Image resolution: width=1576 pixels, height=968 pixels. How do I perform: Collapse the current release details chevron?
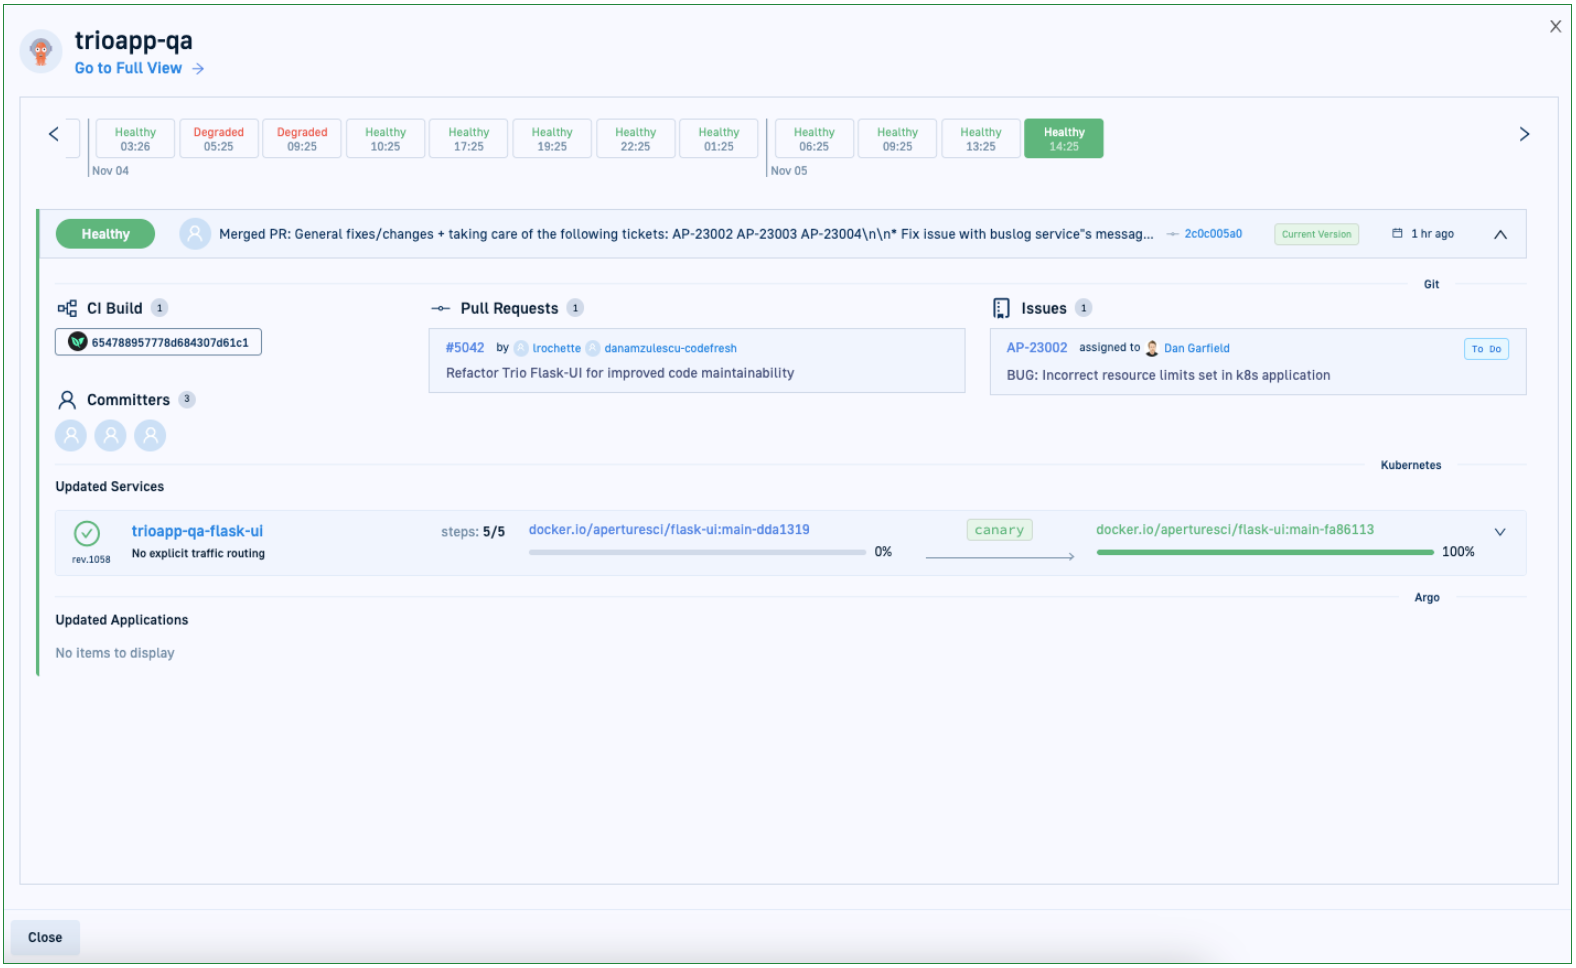[1500, 234]
